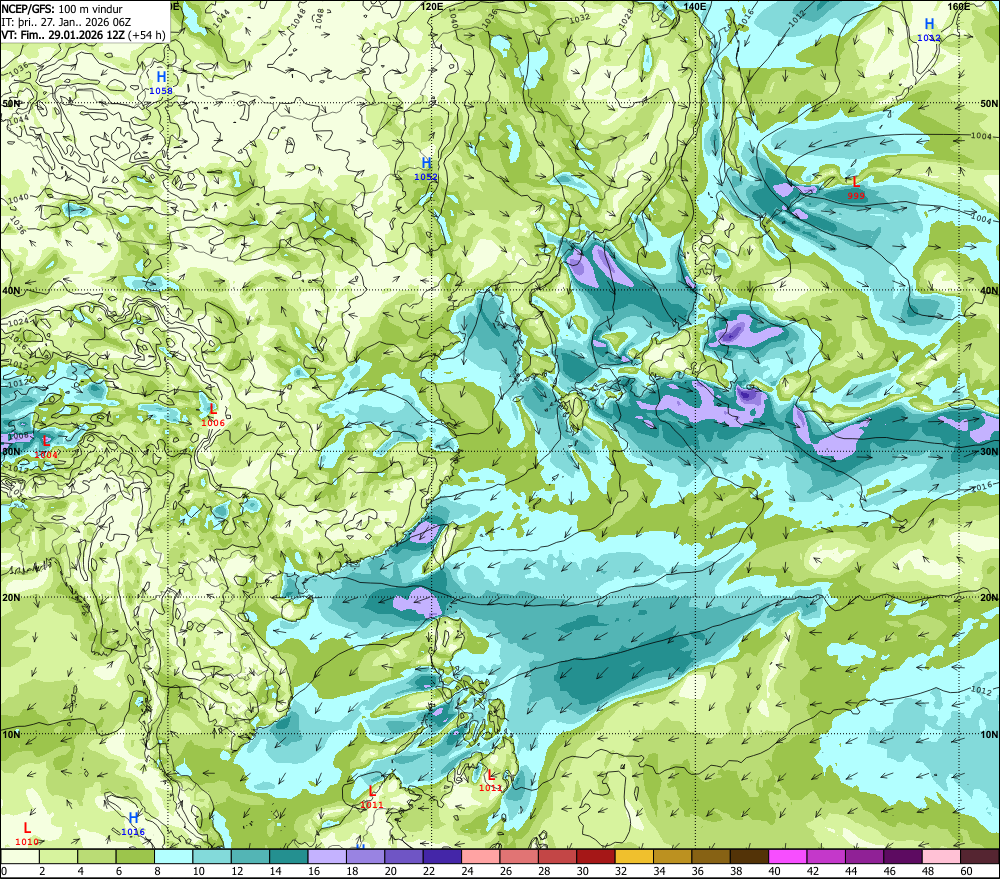
Task: Click the 1032 isobar label at top
Action: point(580,18)
